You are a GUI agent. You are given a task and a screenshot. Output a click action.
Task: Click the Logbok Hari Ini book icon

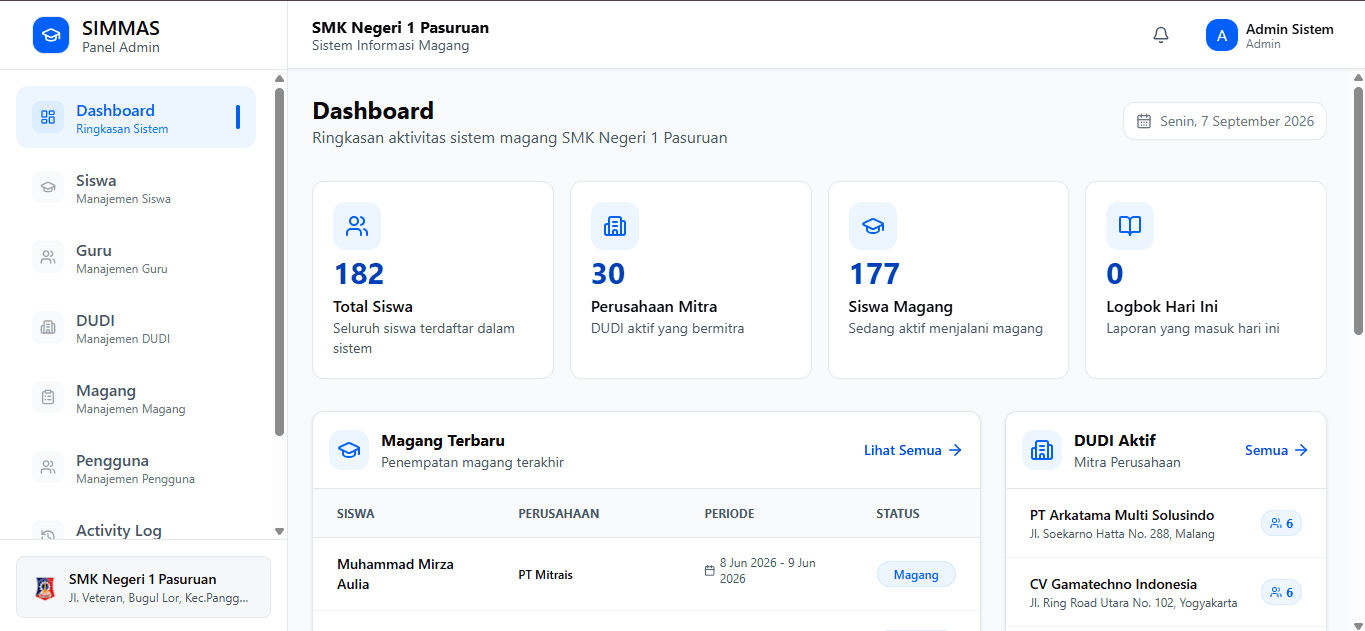click(x=1130, y=226)
